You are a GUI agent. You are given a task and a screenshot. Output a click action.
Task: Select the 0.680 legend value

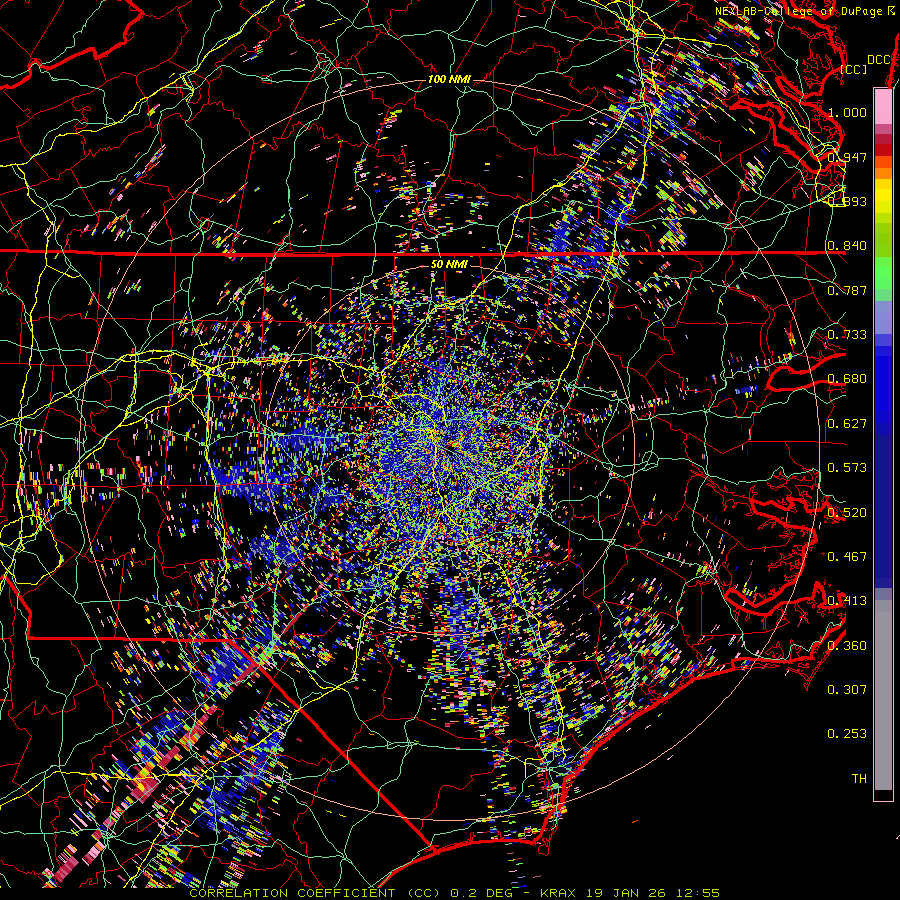[x=847, y=379]
